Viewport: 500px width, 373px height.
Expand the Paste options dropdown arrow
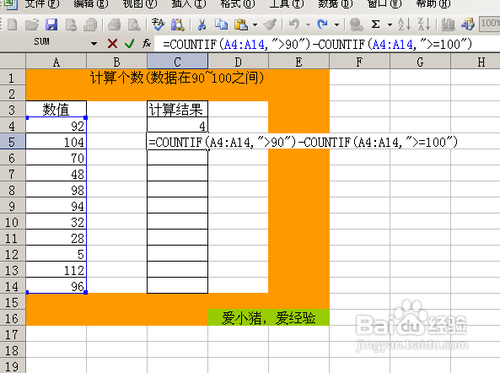tap(255, 25)
